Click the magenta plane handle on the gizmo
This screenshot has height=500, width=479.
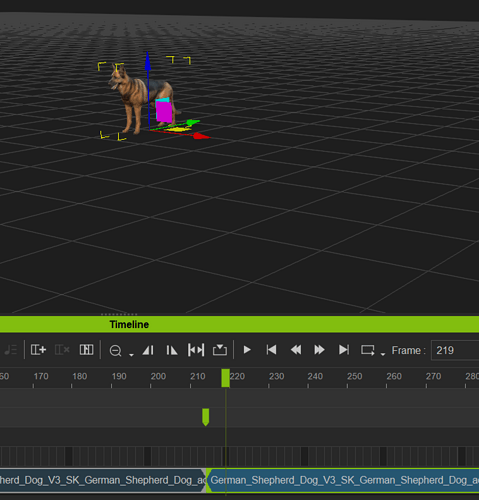pos(164,112)
